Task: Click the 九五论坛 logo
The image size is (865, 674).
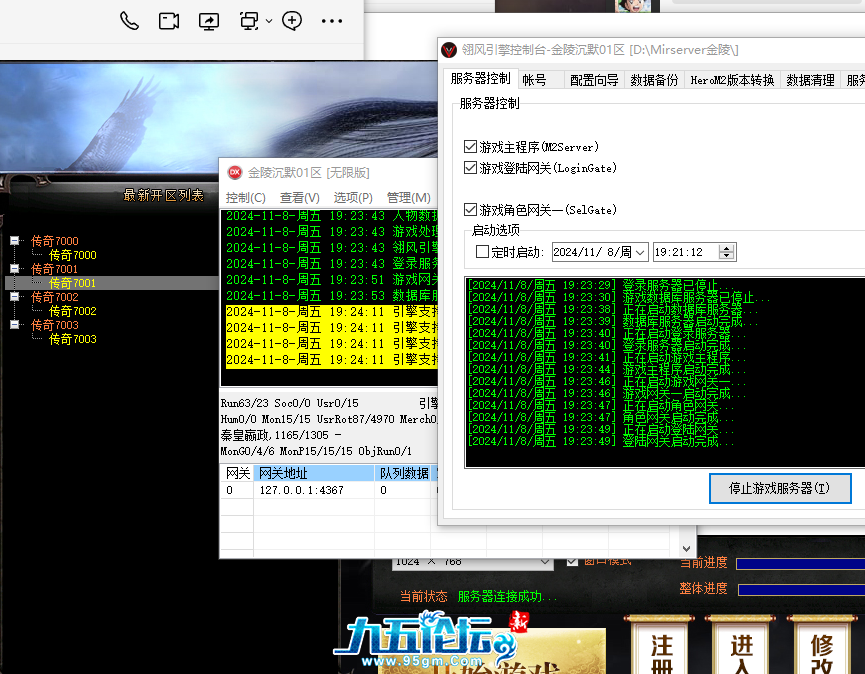Action: (x=430, y=640)
